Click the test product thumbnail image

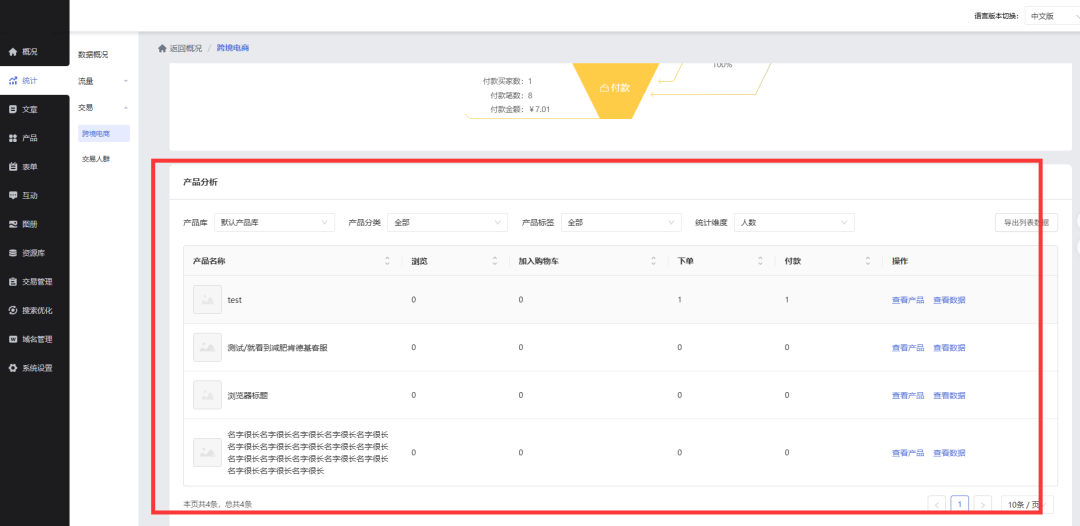click(x=207, y=300)
